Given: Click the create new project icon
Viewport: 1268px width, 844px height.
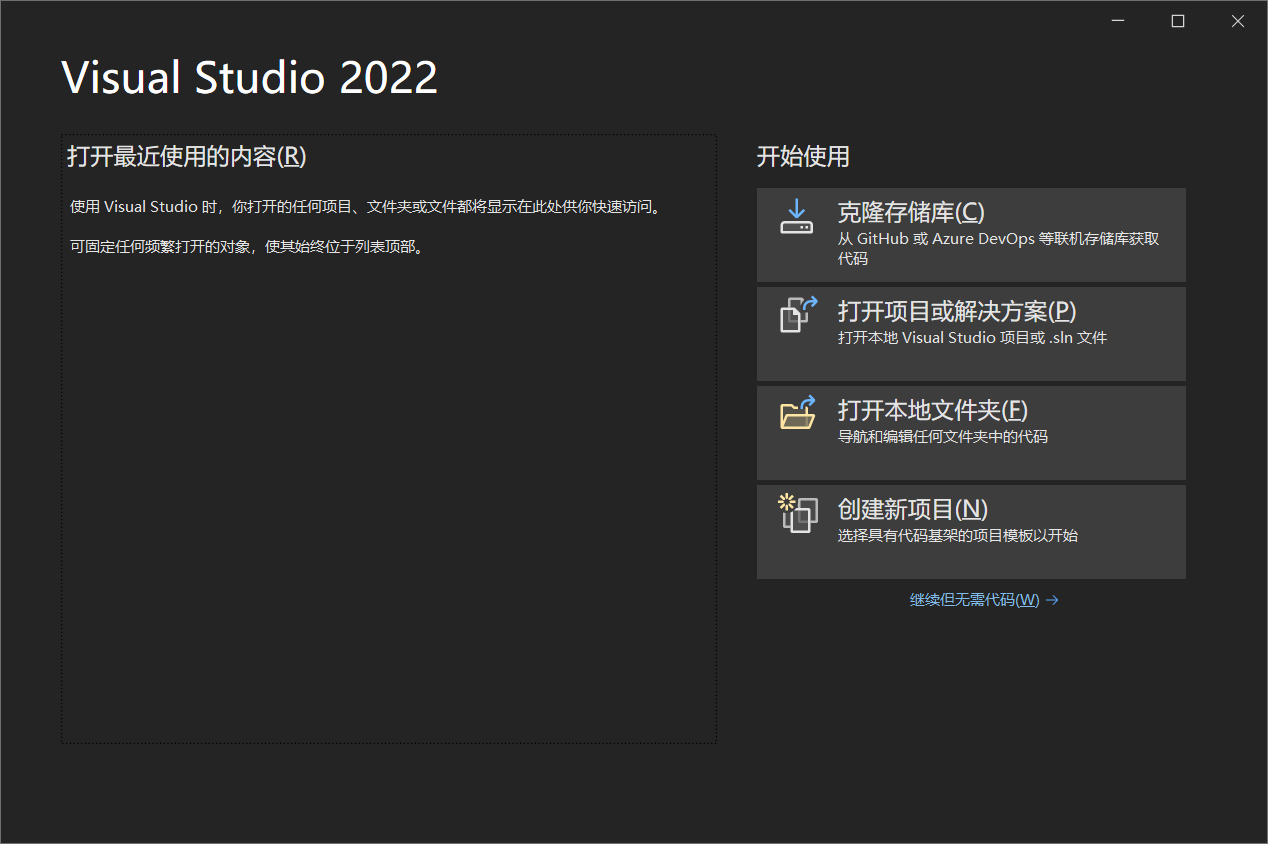Looking at the screenshot, I should click(x=798, y=512).
